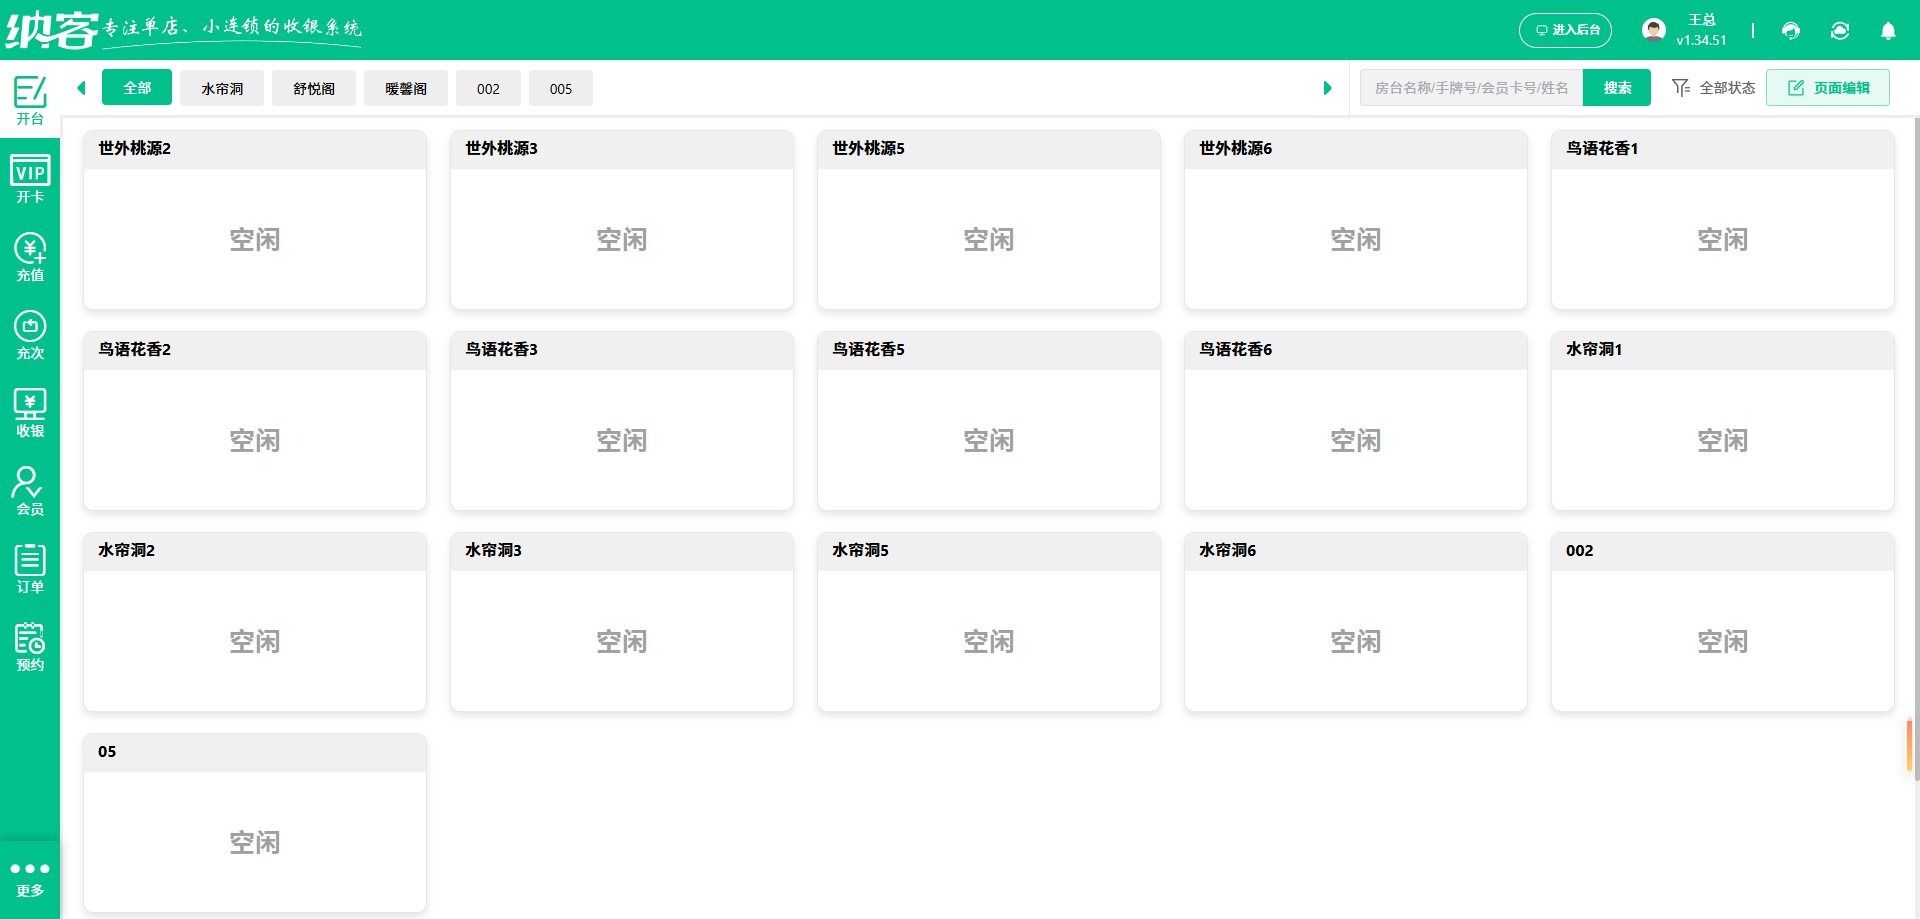Image resolution: width=1920 pixels, height=919 pixels.
Task: Click the room search input field
Action: 1470,87
